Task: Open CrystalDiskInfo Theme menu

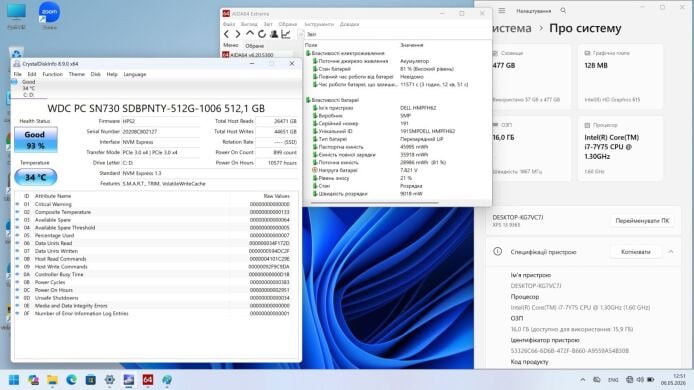Action: pos(77,74)
